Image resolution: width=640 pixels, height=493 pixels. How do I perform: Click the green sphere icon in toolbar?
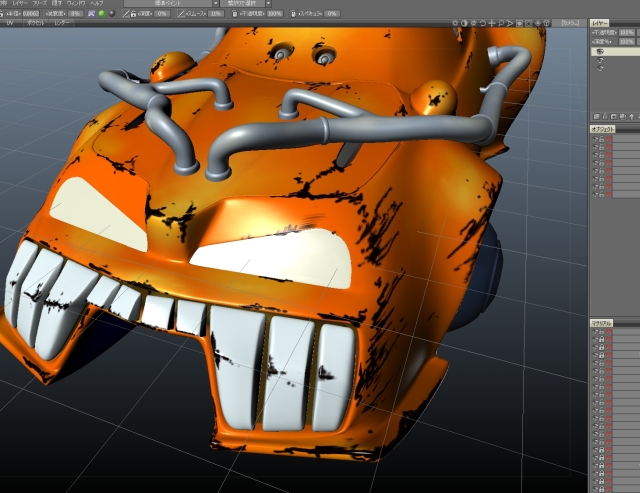click(101, 13)
